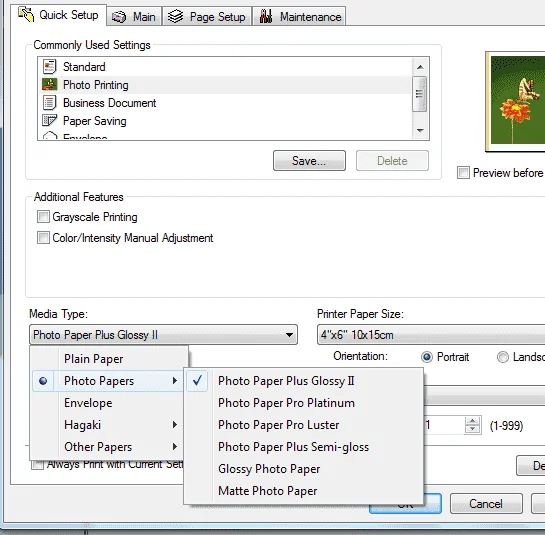Check the Preview before printing box

pos(463,172)
